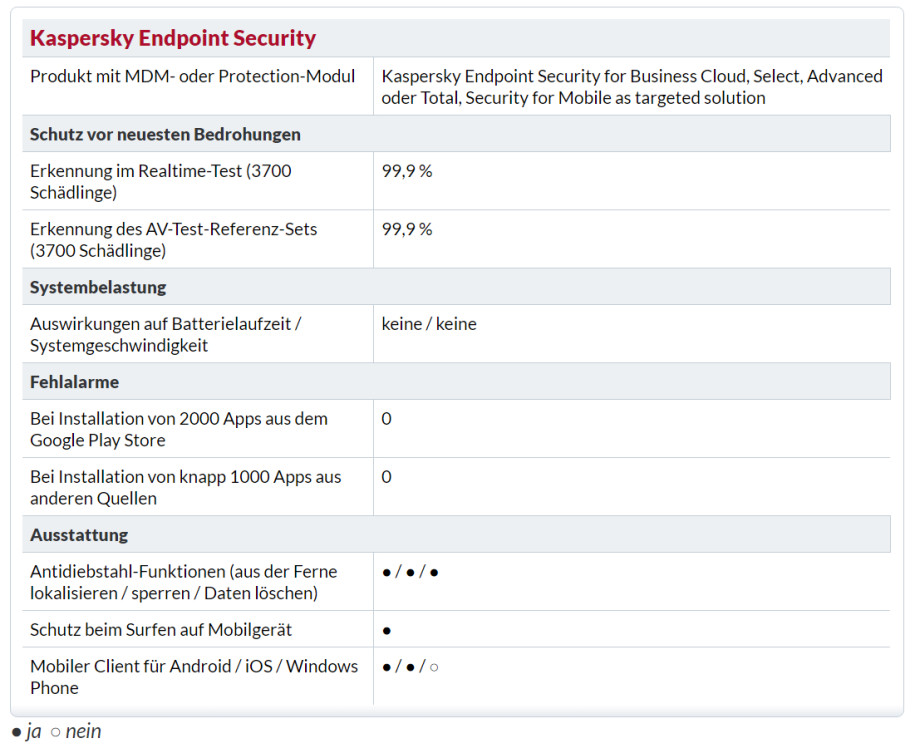Click the third Antidiebstahl filled dot

[x=434, y=573]
